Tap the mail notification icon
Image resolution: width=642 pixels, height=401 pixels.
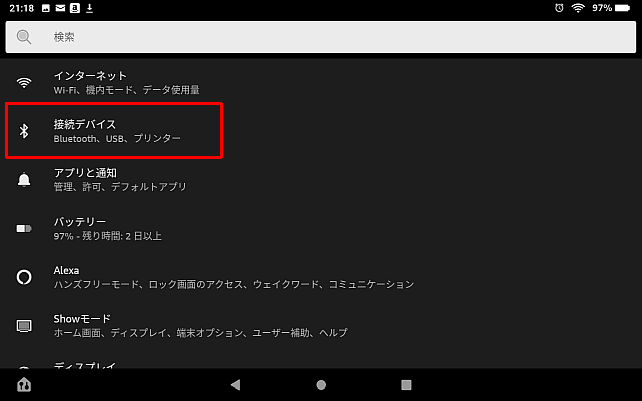(x=60, y=8)
